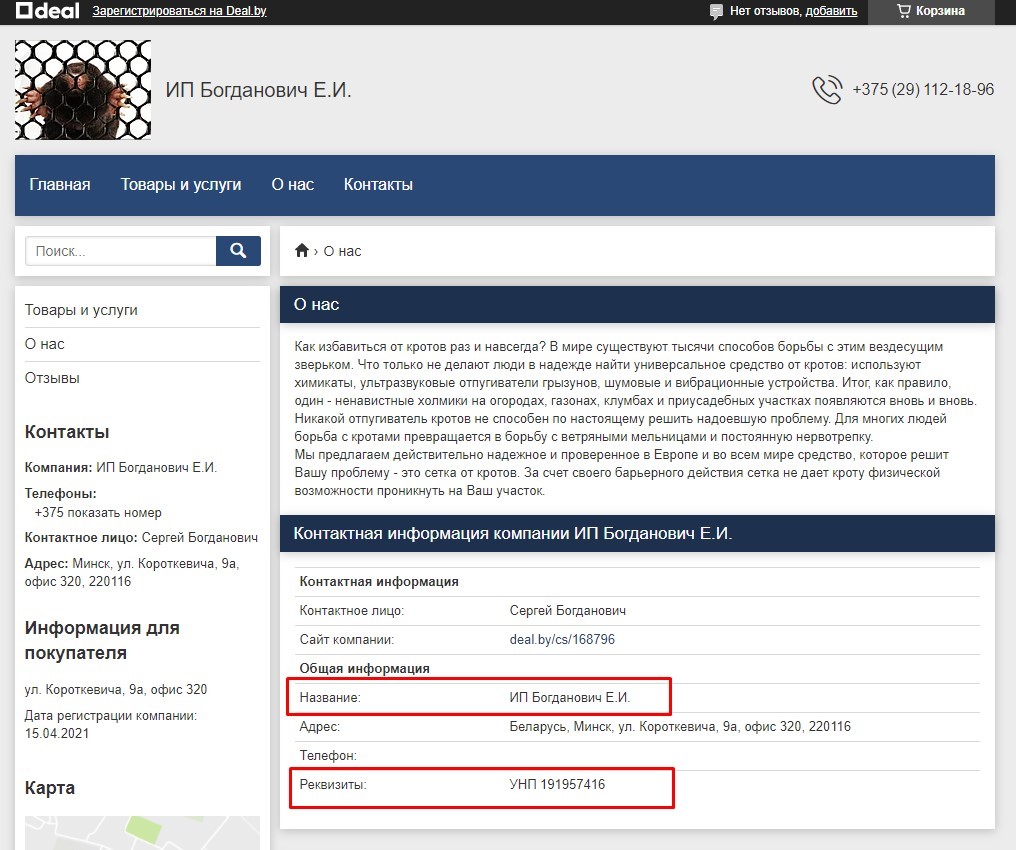Click the УНП 191957416 requisites value
This screenshot has height=850, width=1016.
pyautogui.click(x=557, y=785)
